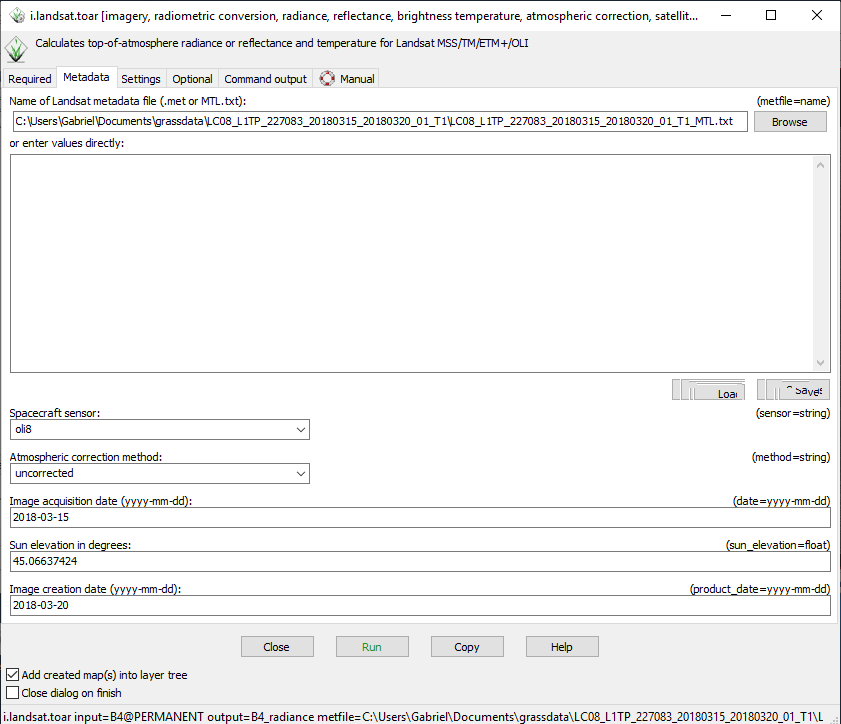Select the Metadata tab
The width and height of the screenshot is (841, 724).
click(x=86, y=77)
